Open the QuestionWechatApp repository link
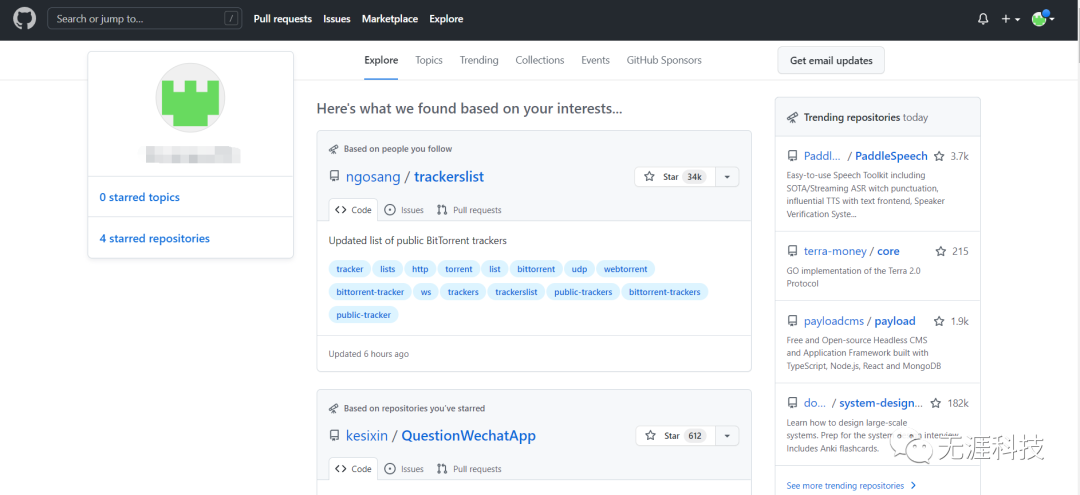 pyautogui.click(x=468, y=436)
